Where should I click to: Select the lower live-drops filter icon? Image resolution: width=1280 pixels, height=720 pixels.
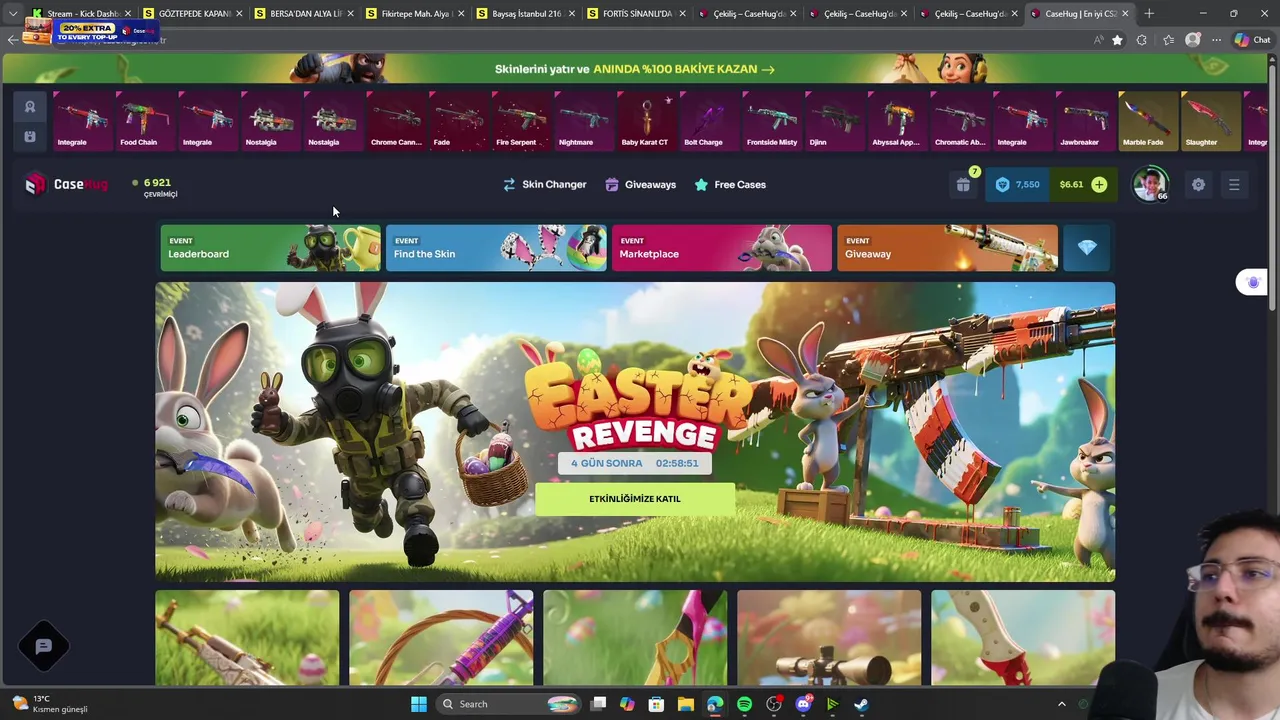click(x=30, y=136)
